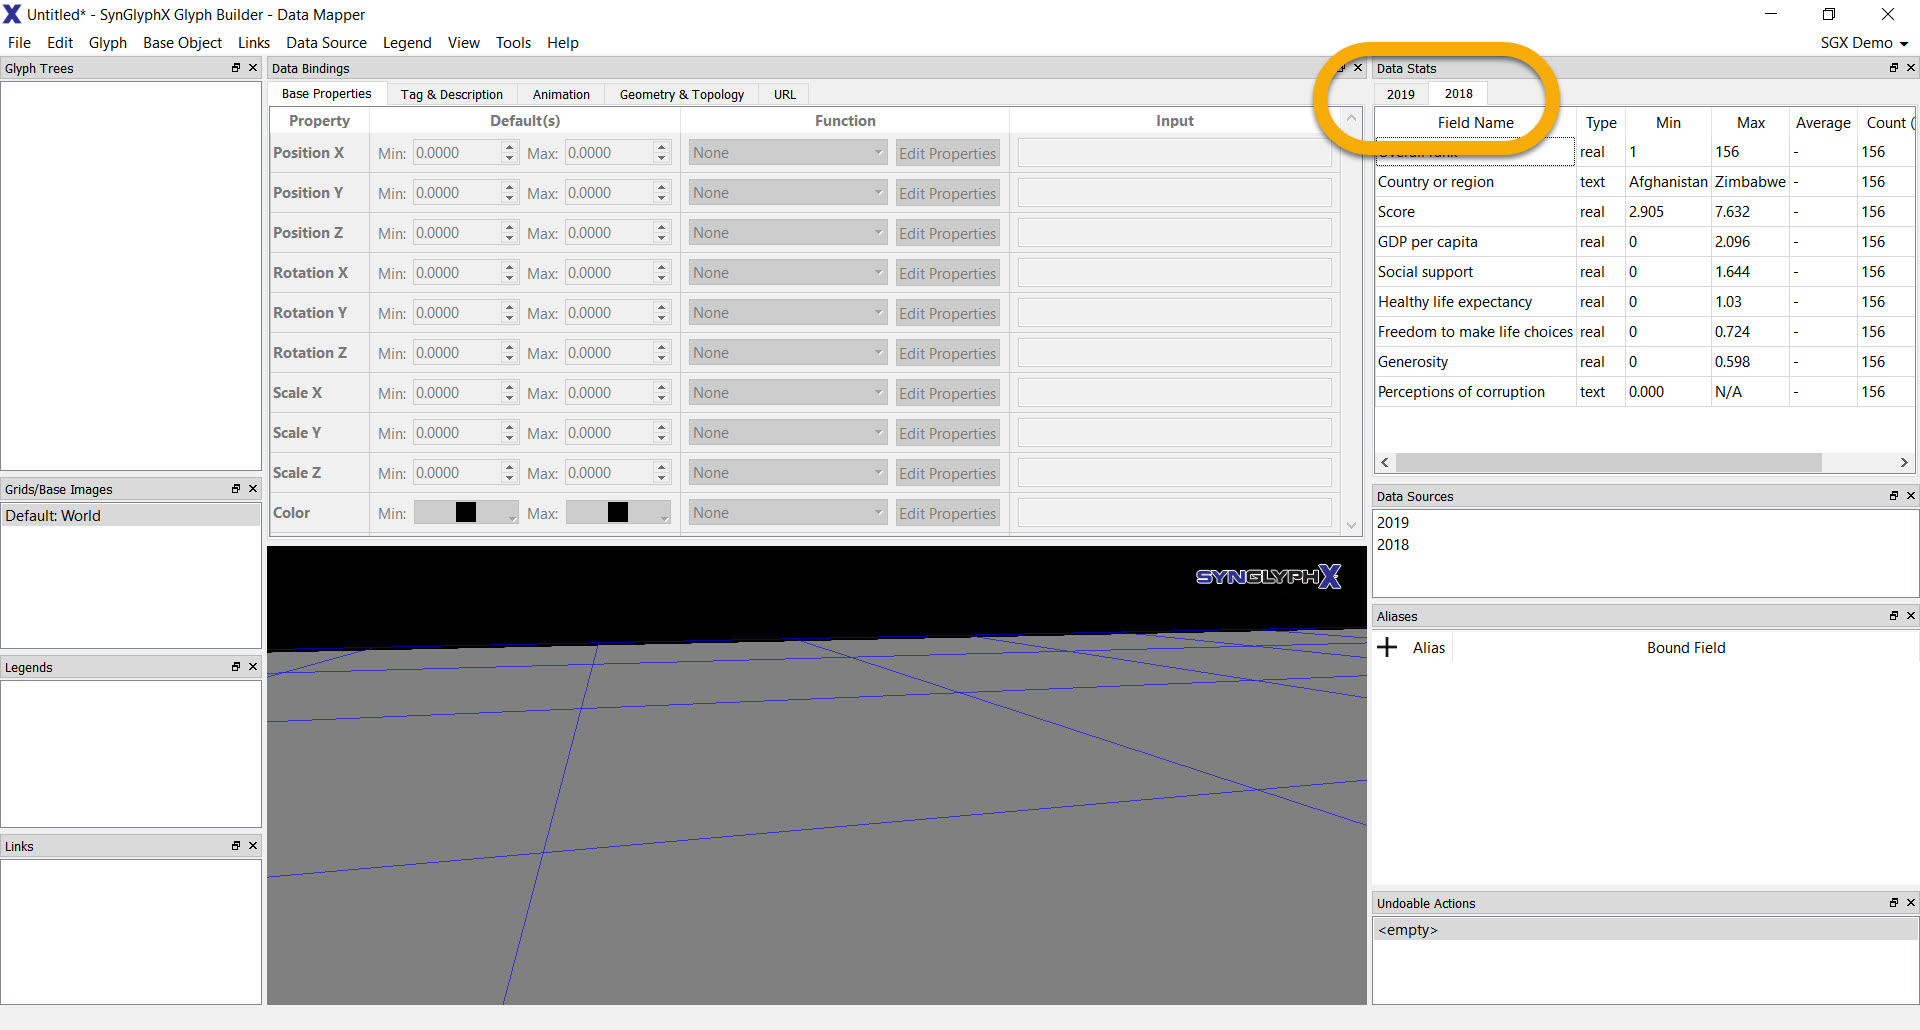Click the Position X Min value field
This screenshot has width=1920, height=1030.
[457, 153]
